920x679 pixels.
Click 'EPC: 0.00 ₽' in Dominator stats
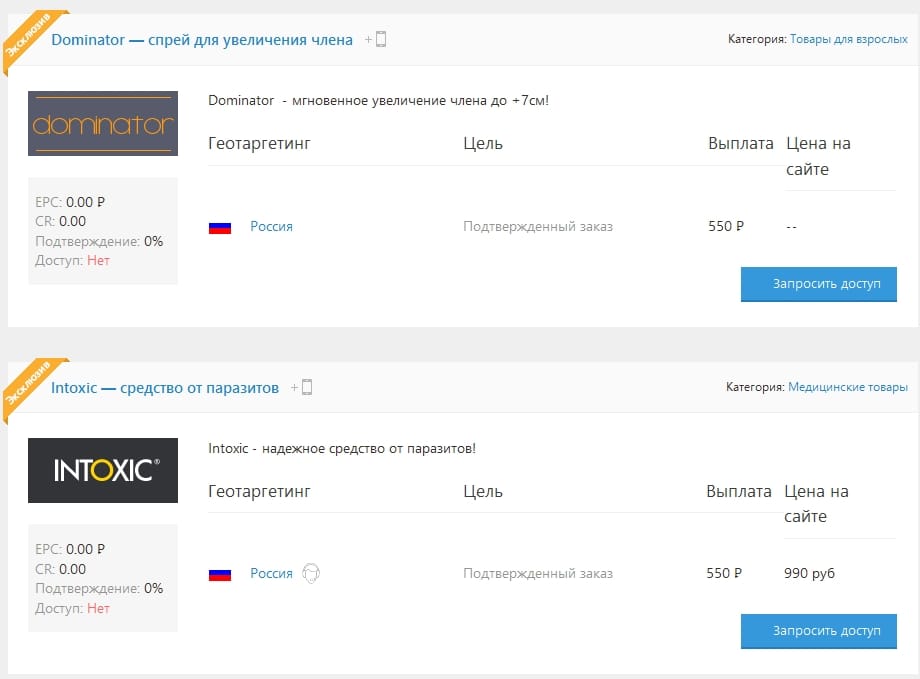click(x=70, y=202)
